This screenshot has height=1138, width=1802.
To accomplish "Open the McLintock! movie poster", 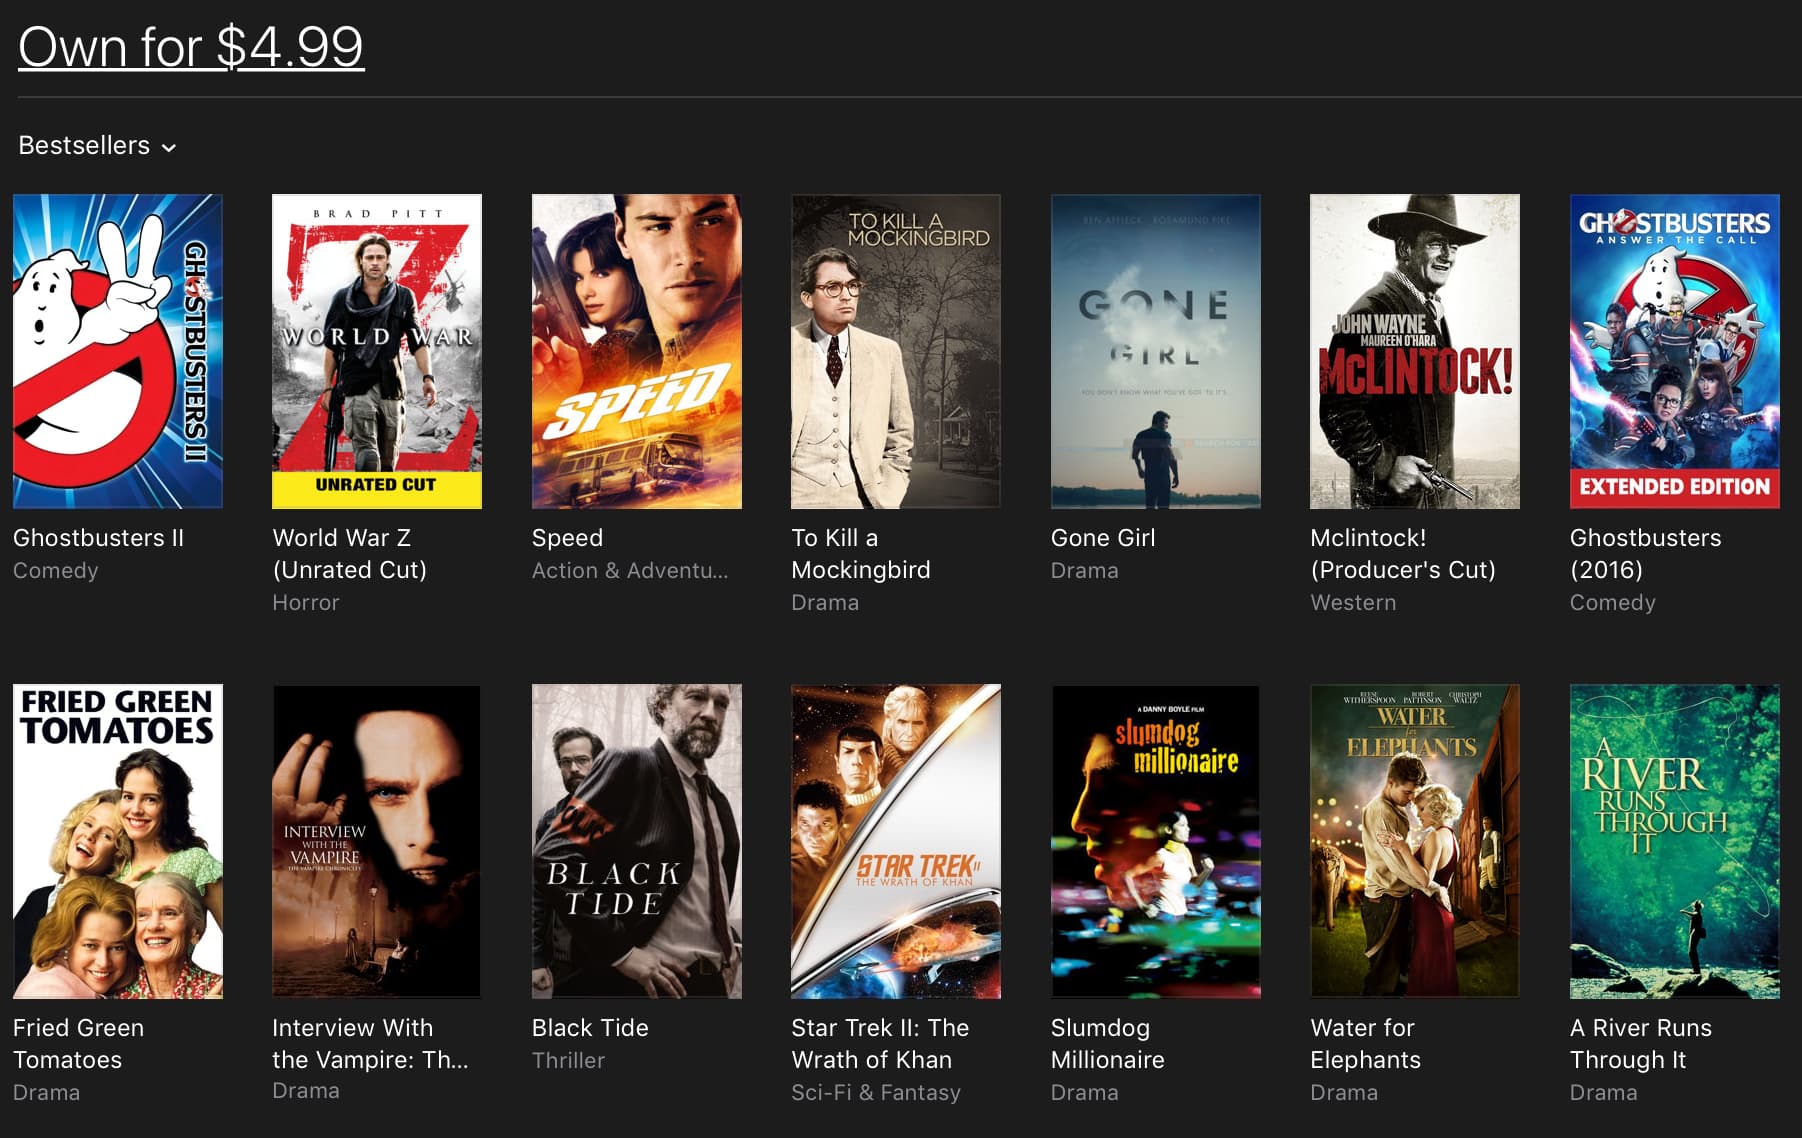I will 1415,351.
